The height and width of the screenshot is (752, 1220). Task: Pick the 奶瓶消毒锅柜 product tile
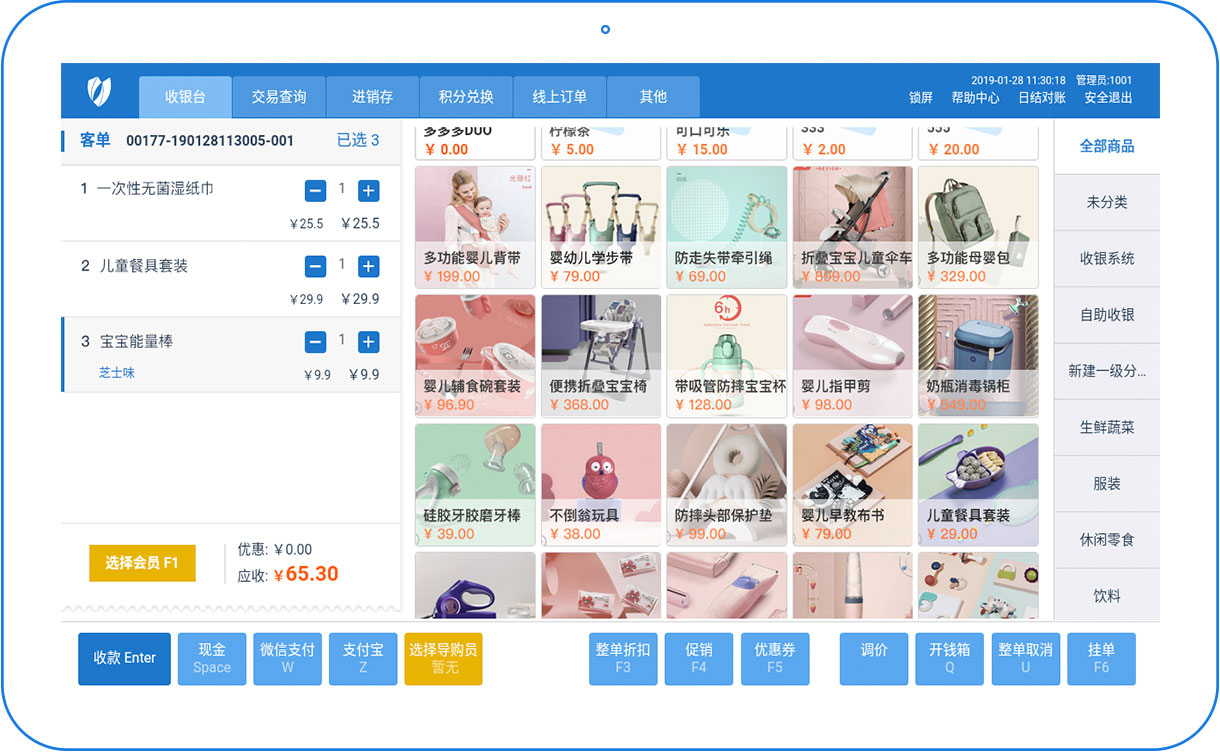[x=978, y=355]
